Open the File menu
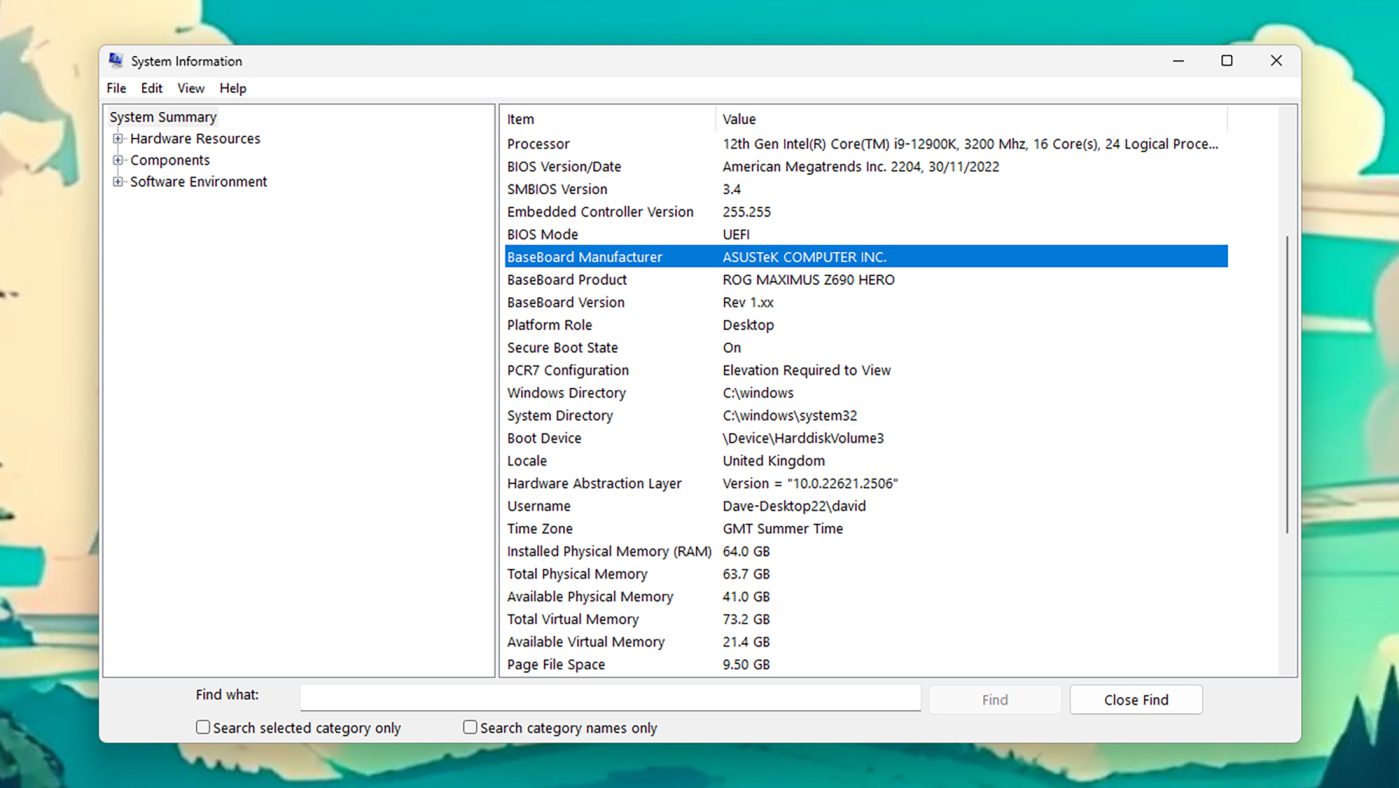 [116, 88]
